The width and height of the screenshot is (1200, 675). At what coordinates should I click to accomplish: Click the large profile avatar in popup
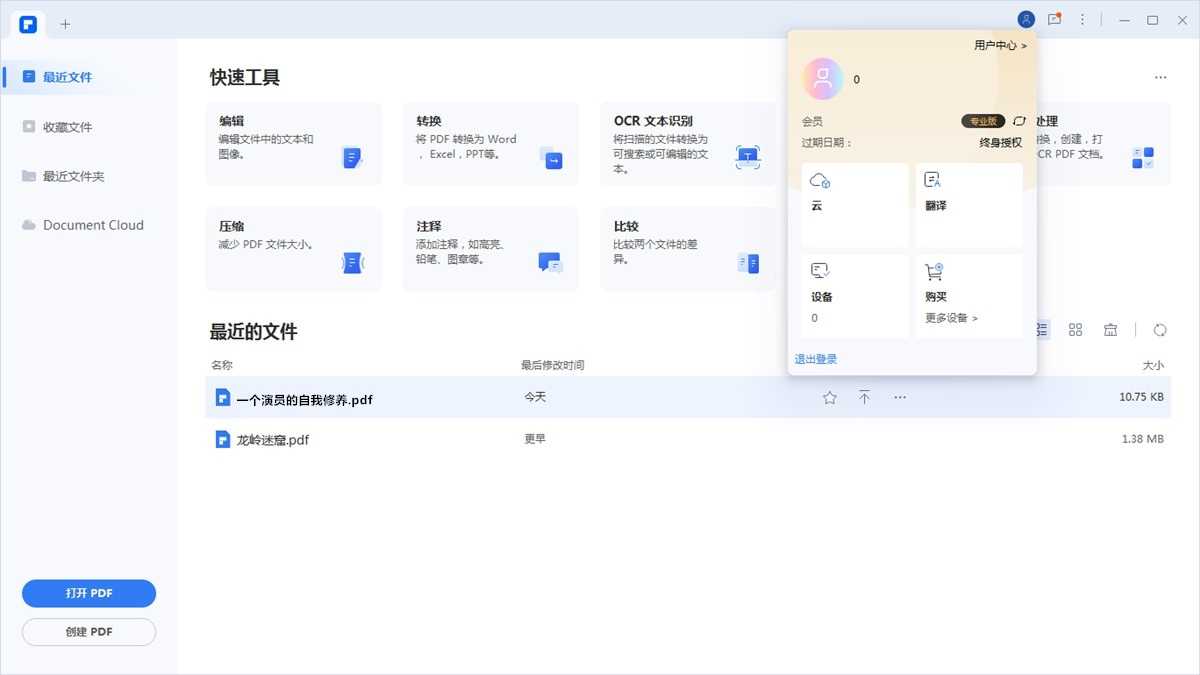823,79
